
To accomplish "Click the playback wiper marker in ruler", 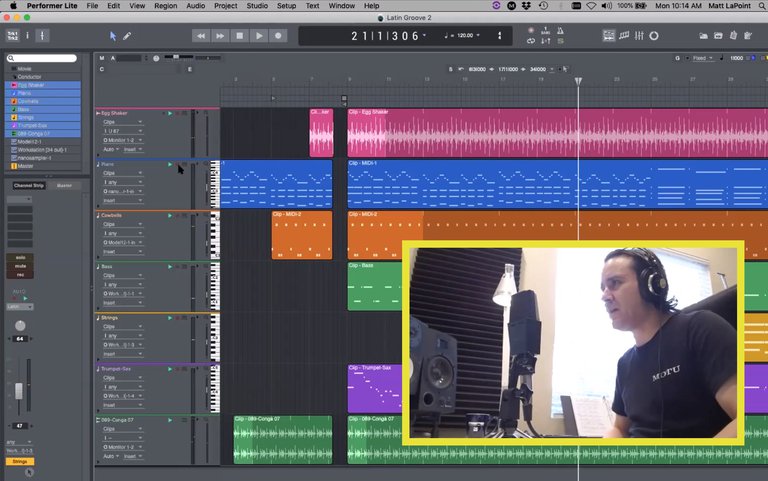I will (x=578, y=81).
